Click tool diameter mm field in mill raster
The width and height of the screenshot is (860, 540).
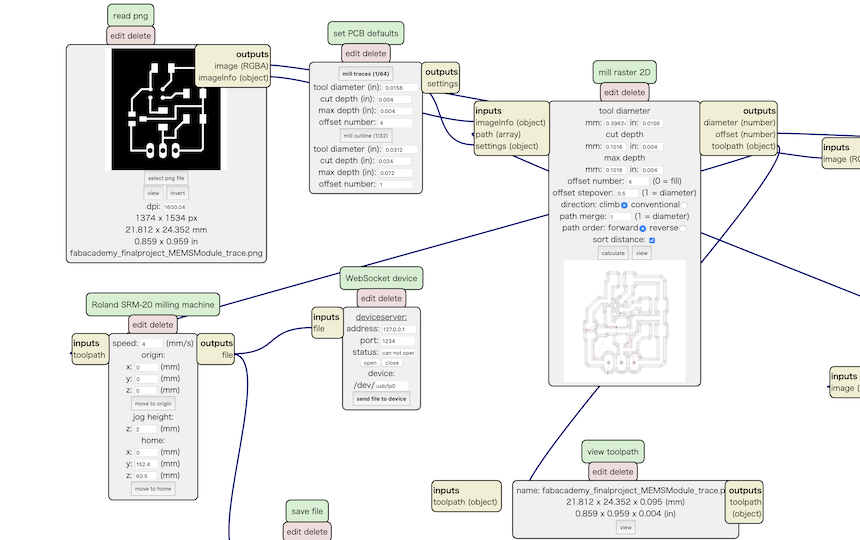pyautogui.click(x=615, y=124)
